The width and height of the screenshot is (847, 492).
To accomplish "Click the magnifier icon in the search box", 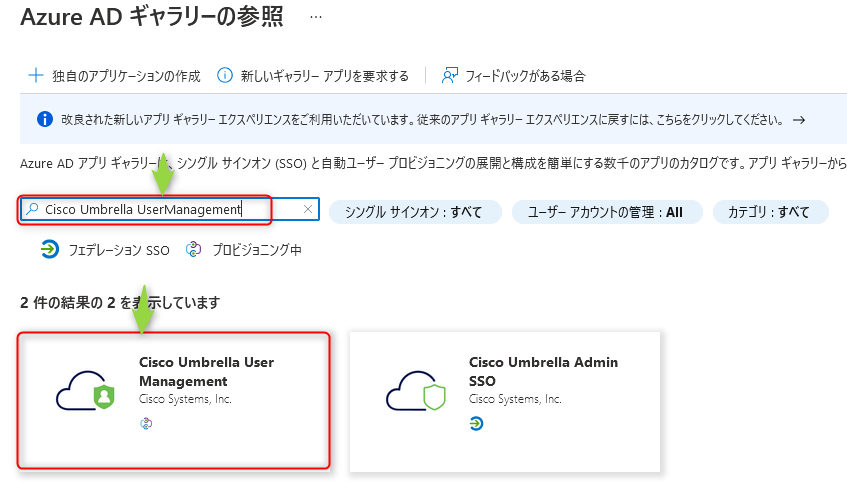I will (32, 209).
